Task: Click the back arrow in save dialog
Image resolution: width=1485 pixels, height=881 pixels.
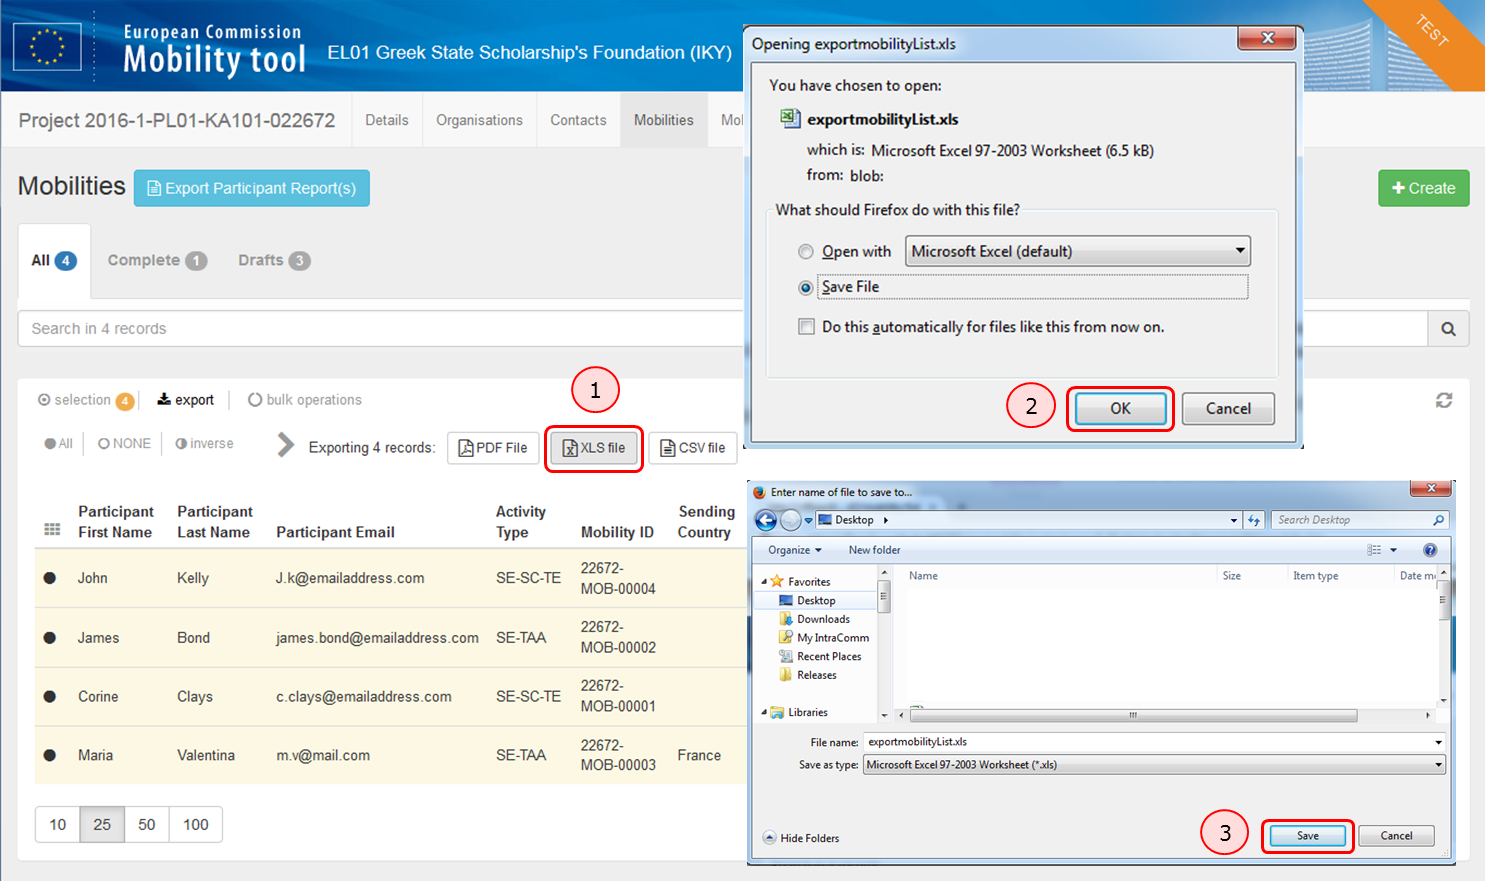Action: point(766,520)
